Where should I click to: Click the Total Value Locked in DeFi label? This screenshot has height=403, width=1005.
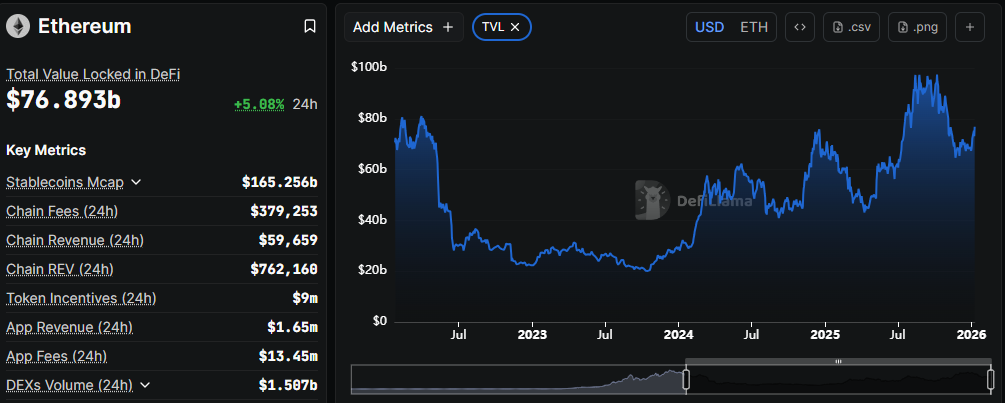pos(93,74)
